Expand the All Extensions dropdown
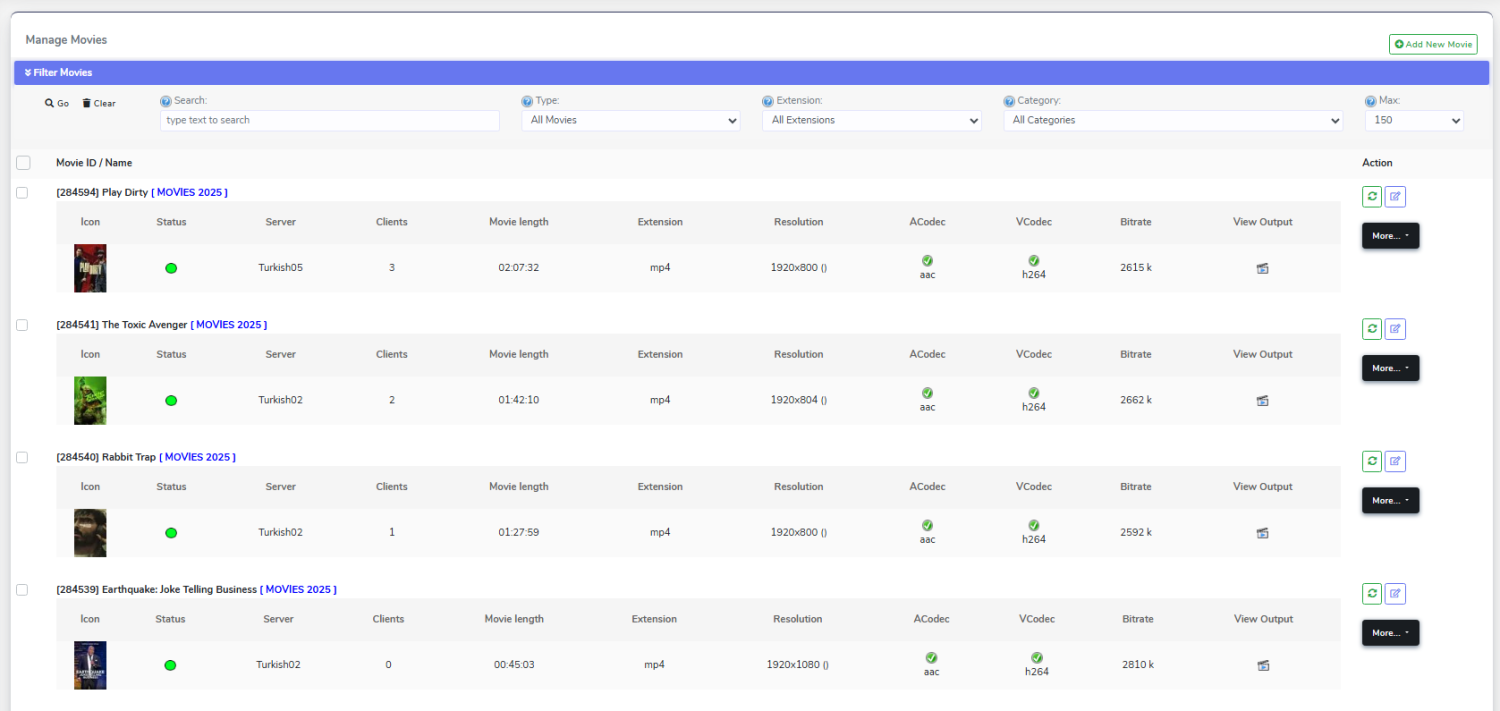The height and width of the screenshot is (711, 1500). point(871,120)
